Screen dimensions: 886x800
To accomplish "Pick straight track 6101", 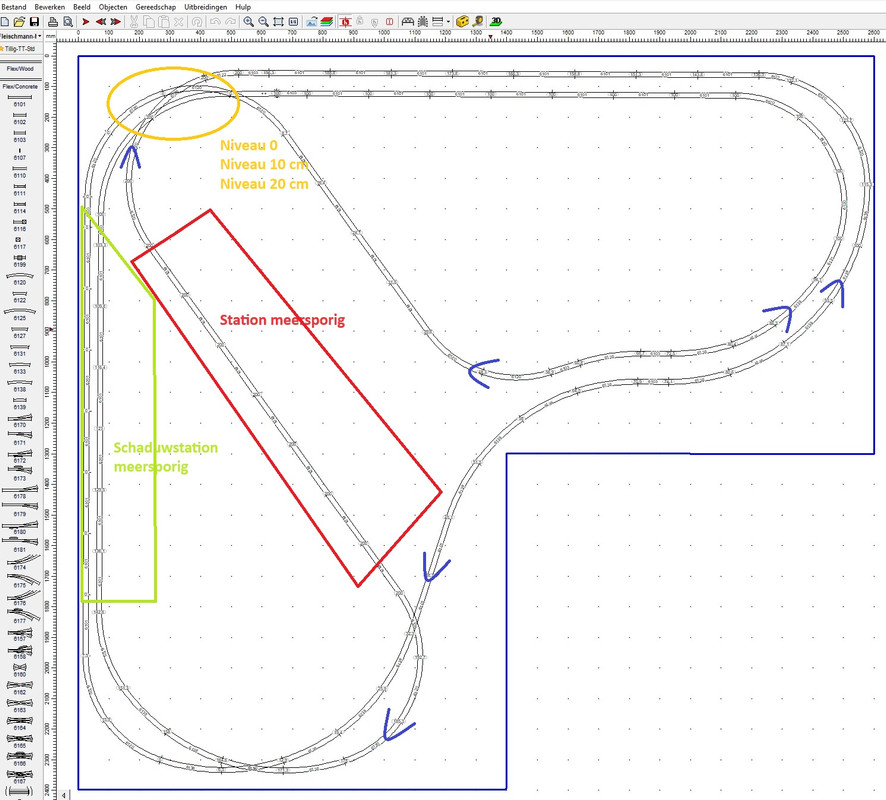I will [x=20, y=101].
